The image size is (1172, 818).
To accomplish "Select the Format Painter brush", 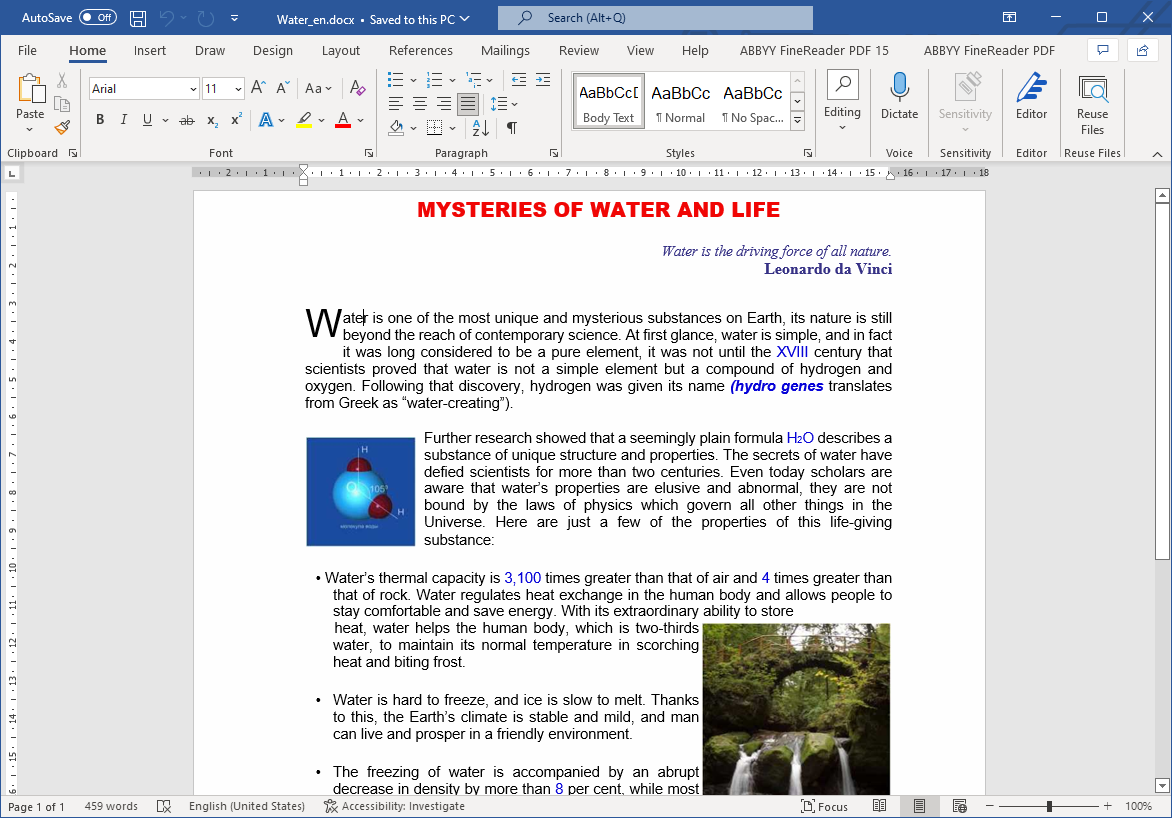I will coord(62,128).
